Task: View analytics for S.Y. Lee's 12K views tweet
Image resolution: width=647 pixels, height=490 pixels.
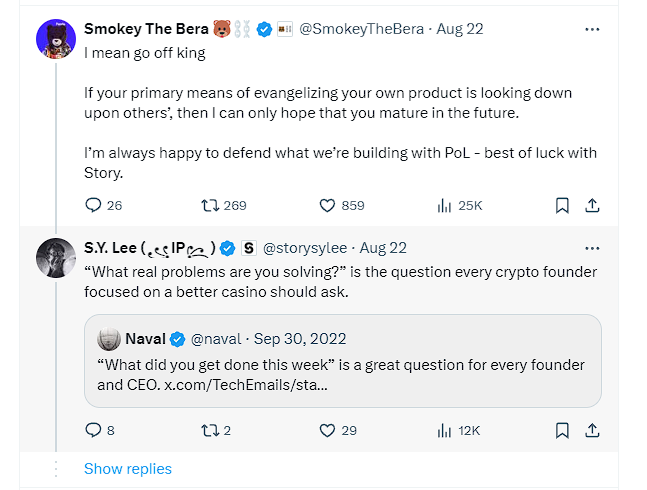Action: point(445,430)
